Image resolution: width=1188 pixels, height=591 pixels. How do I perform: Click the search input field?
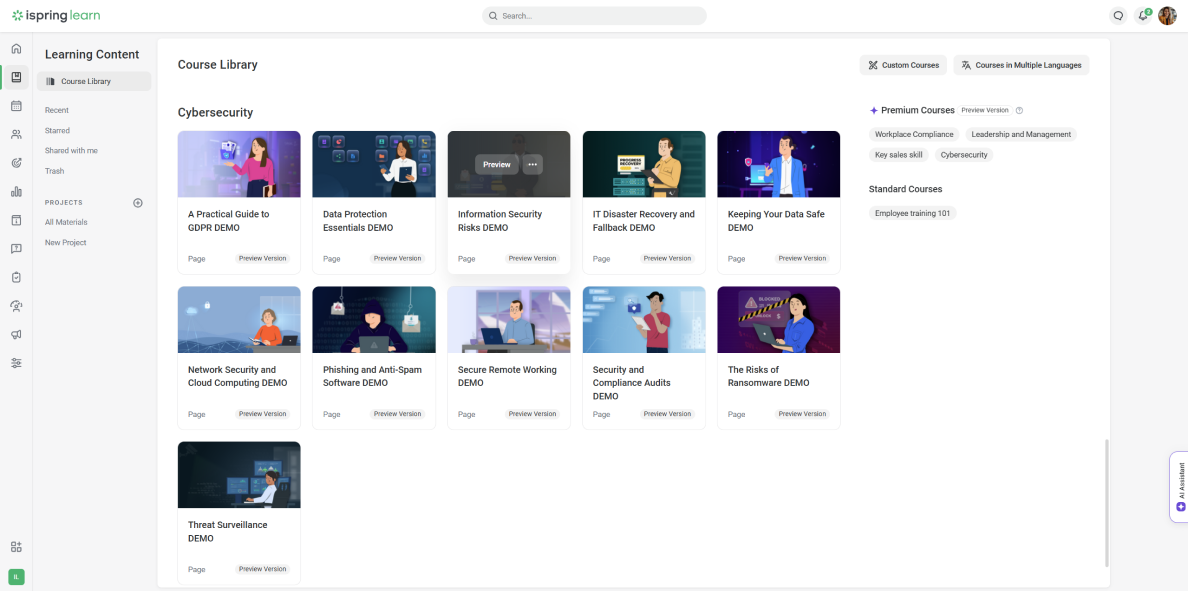point(594,16)
